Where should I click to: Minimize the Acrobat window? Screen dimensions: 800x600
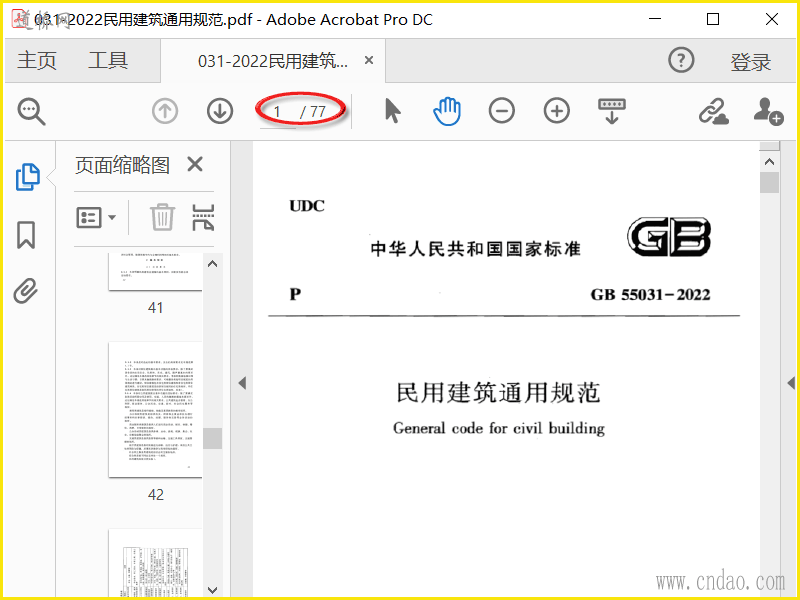(655, 19)
